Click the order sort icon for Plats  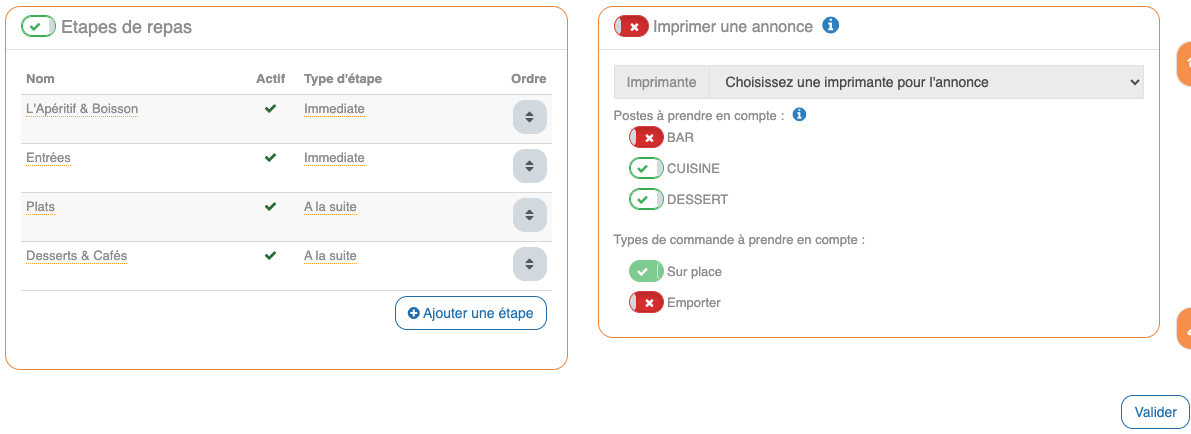[530, 215]
